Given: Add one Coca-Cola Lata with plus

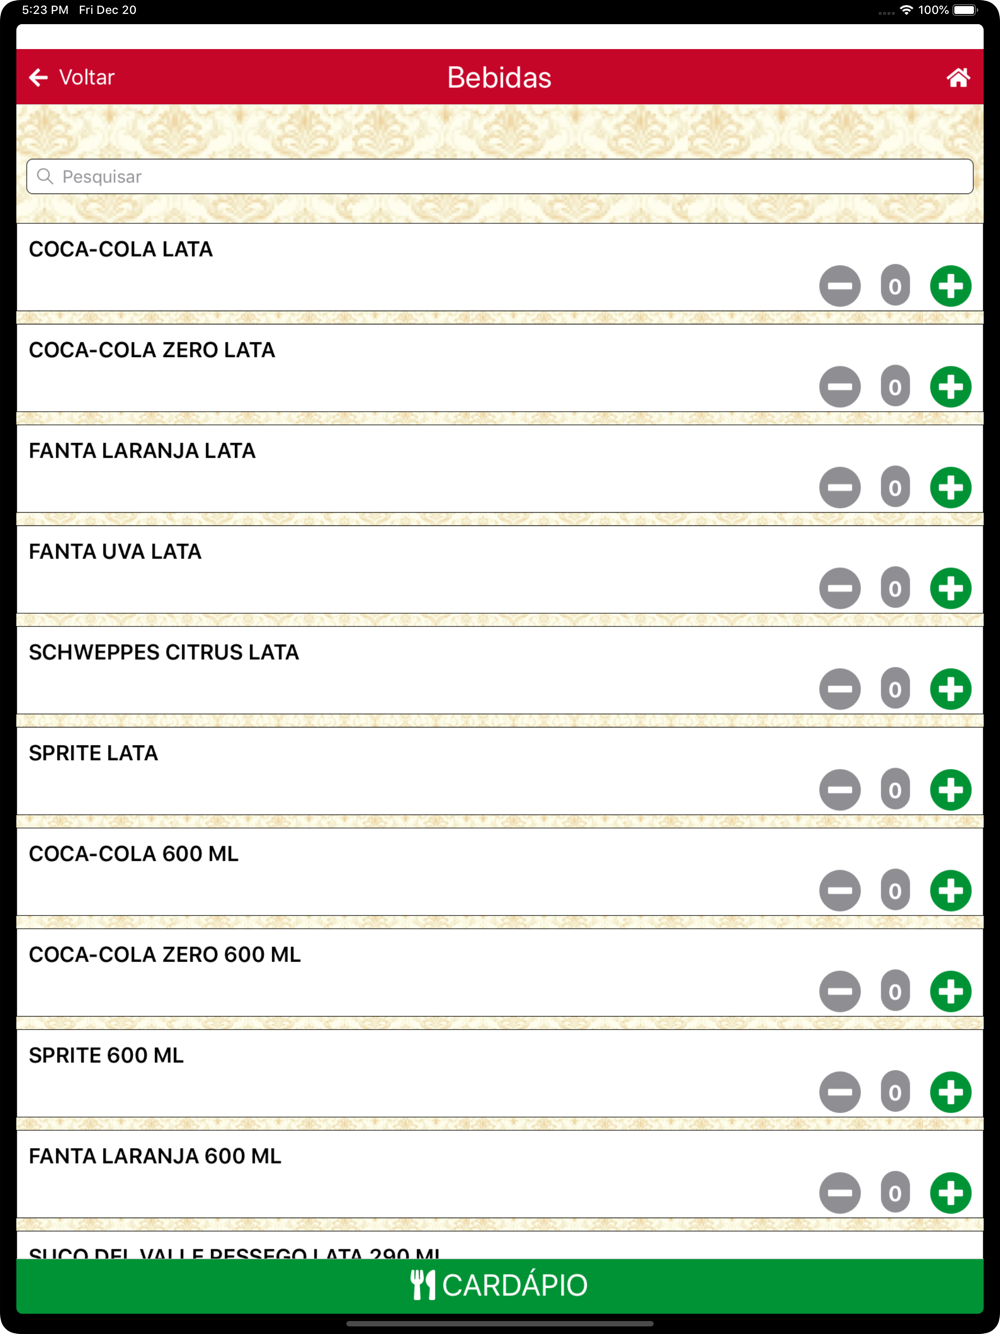Looking at the screenshot, I should pos(950,286).
